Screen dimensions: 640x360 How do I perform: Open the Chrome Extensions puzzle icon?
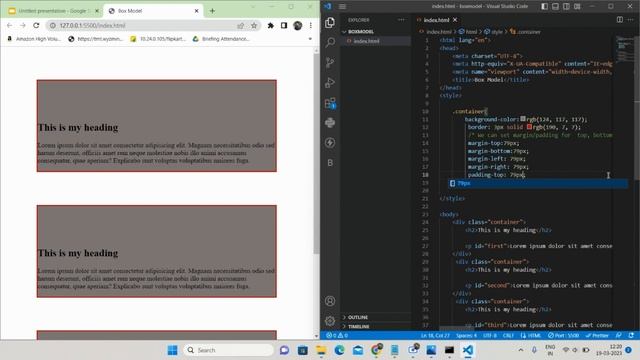pos(270,25)
